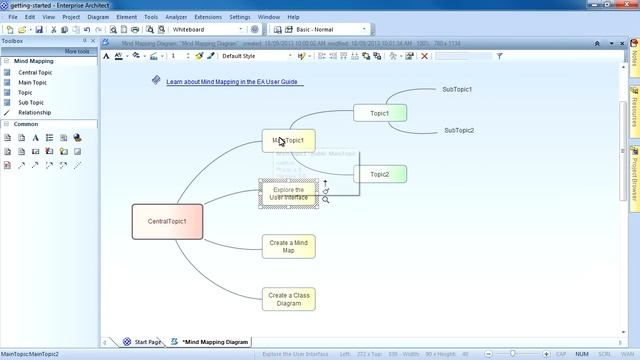Image resolution: width=640 pixels, height=360 pixels.
Task: Select the globe hyperlink tool in Common toolbox
Action: (77, 138)
